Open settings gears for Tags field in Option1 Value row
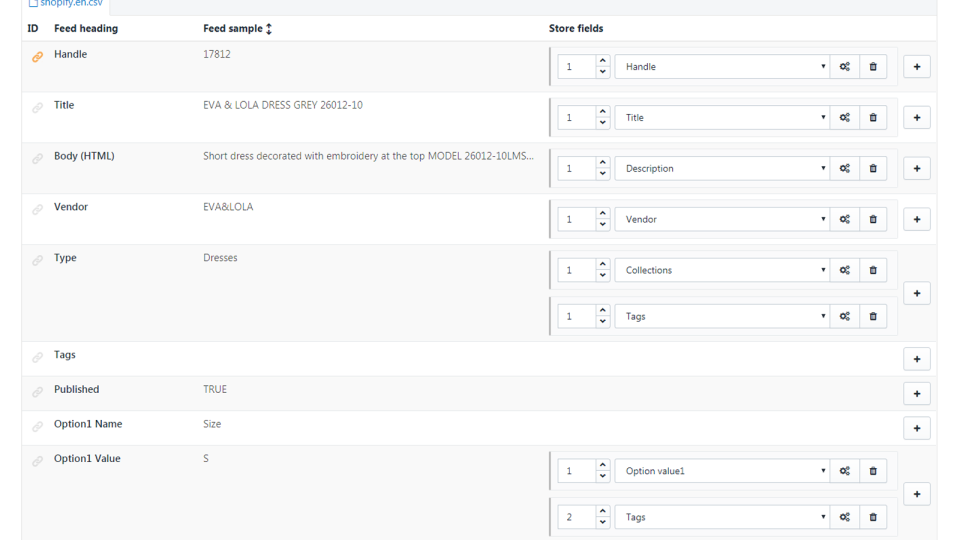Screen dimensions: 960x540 tap(845, 517)
